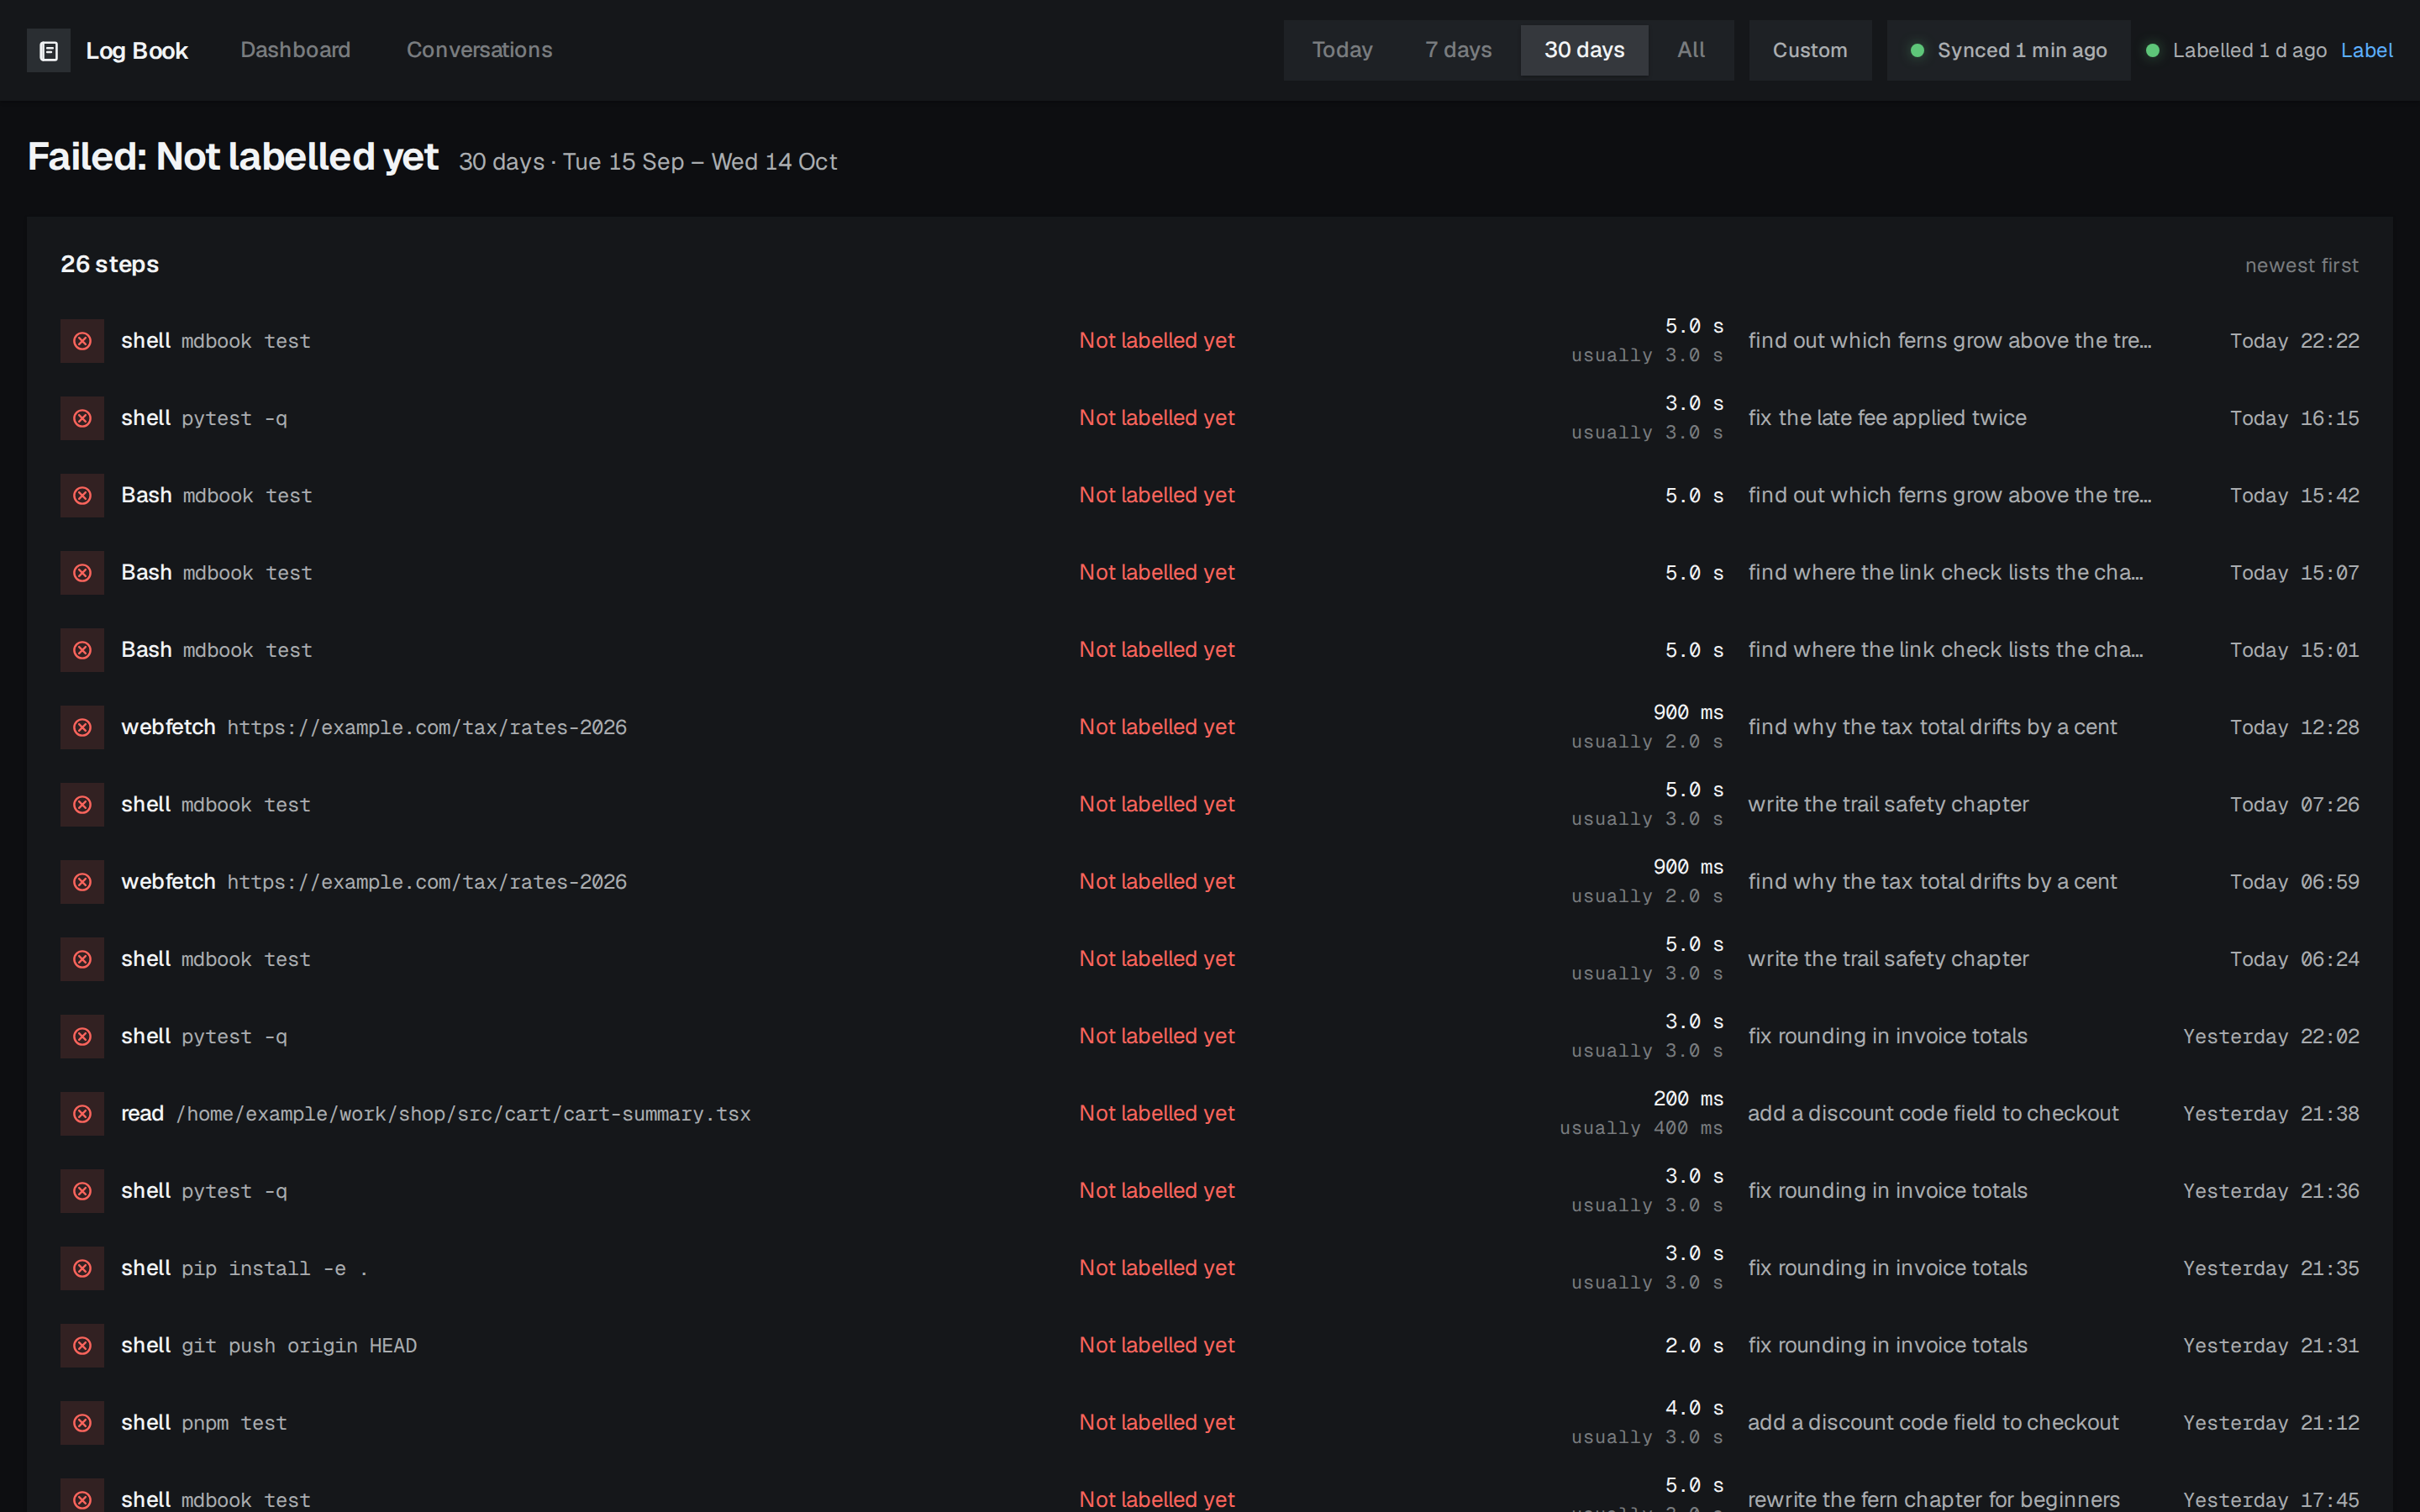Click the 'pnpm test' command text
This screenshot has width=2420, height=1512.
234,1423
